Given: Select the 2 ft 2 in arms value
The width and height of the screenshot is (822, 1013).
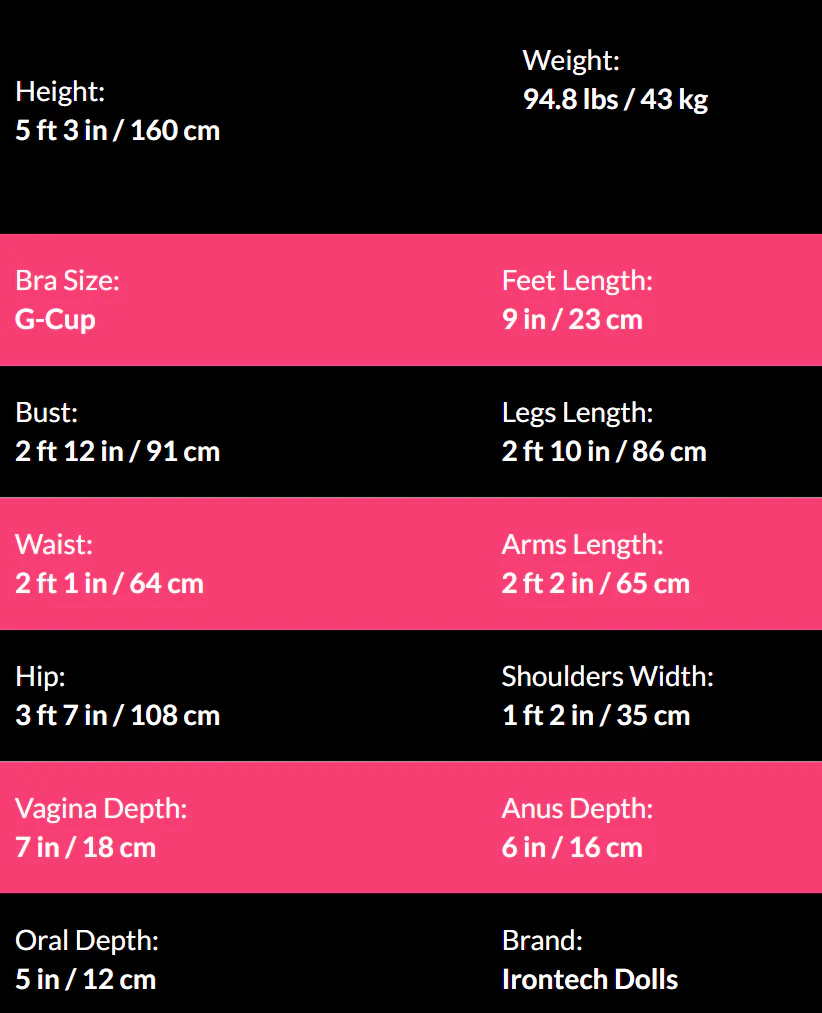Looking at the screenshot, I should tap(595, 584).
